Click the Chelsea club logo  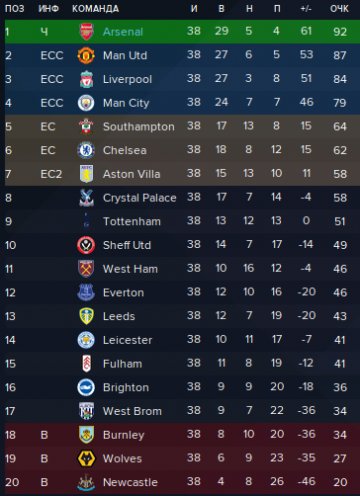tap(86, 150)
